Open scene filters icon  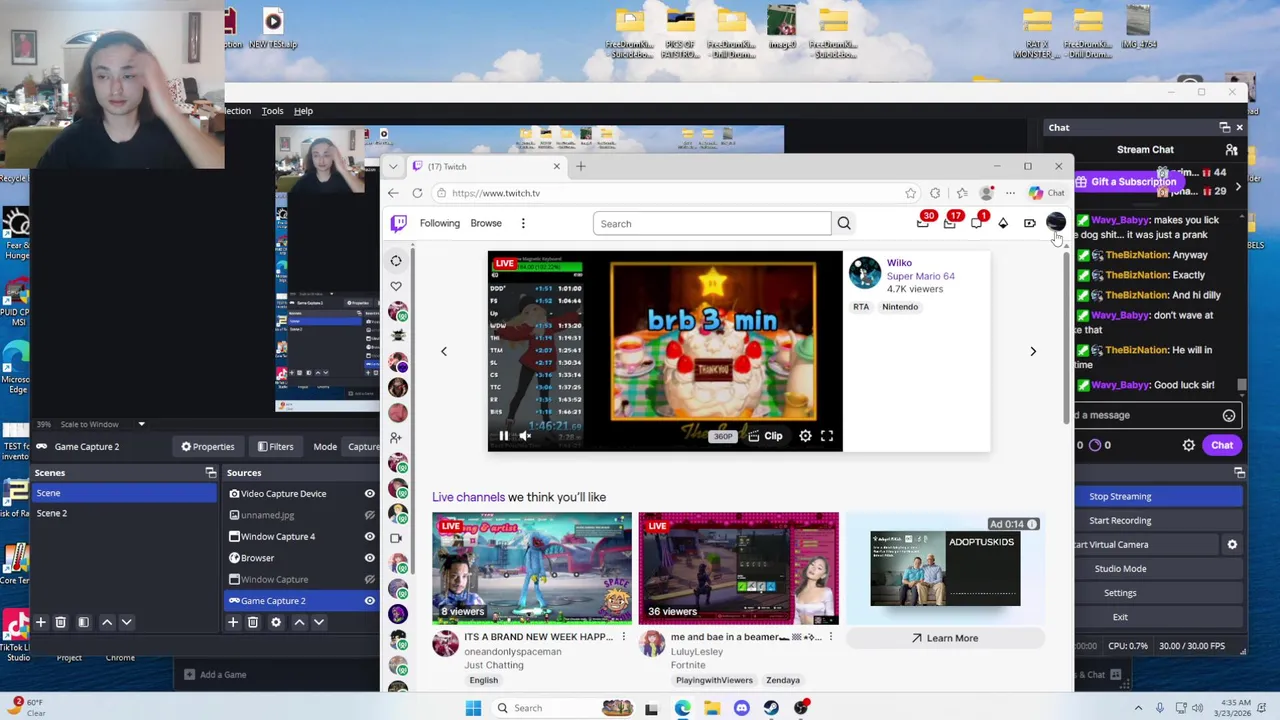[84, 622]
